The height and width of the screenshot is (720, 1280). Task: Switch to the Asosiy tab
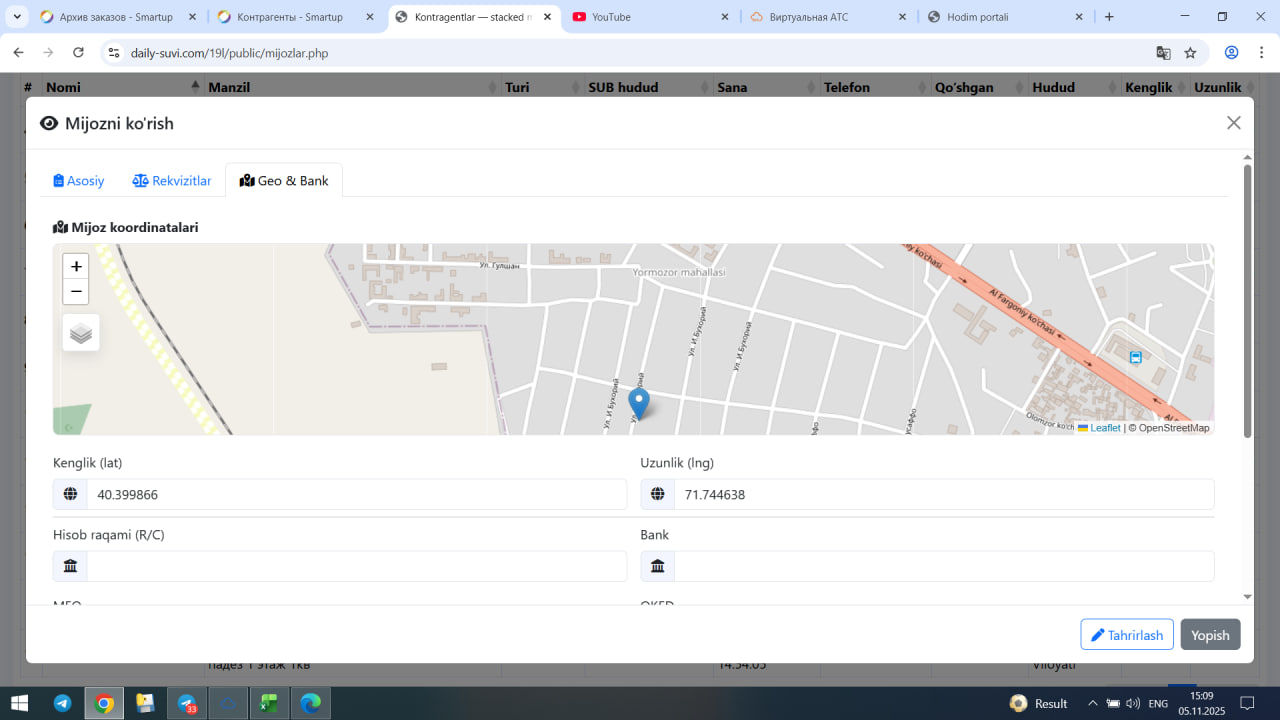pyautogui.click(x=79, y=181)
